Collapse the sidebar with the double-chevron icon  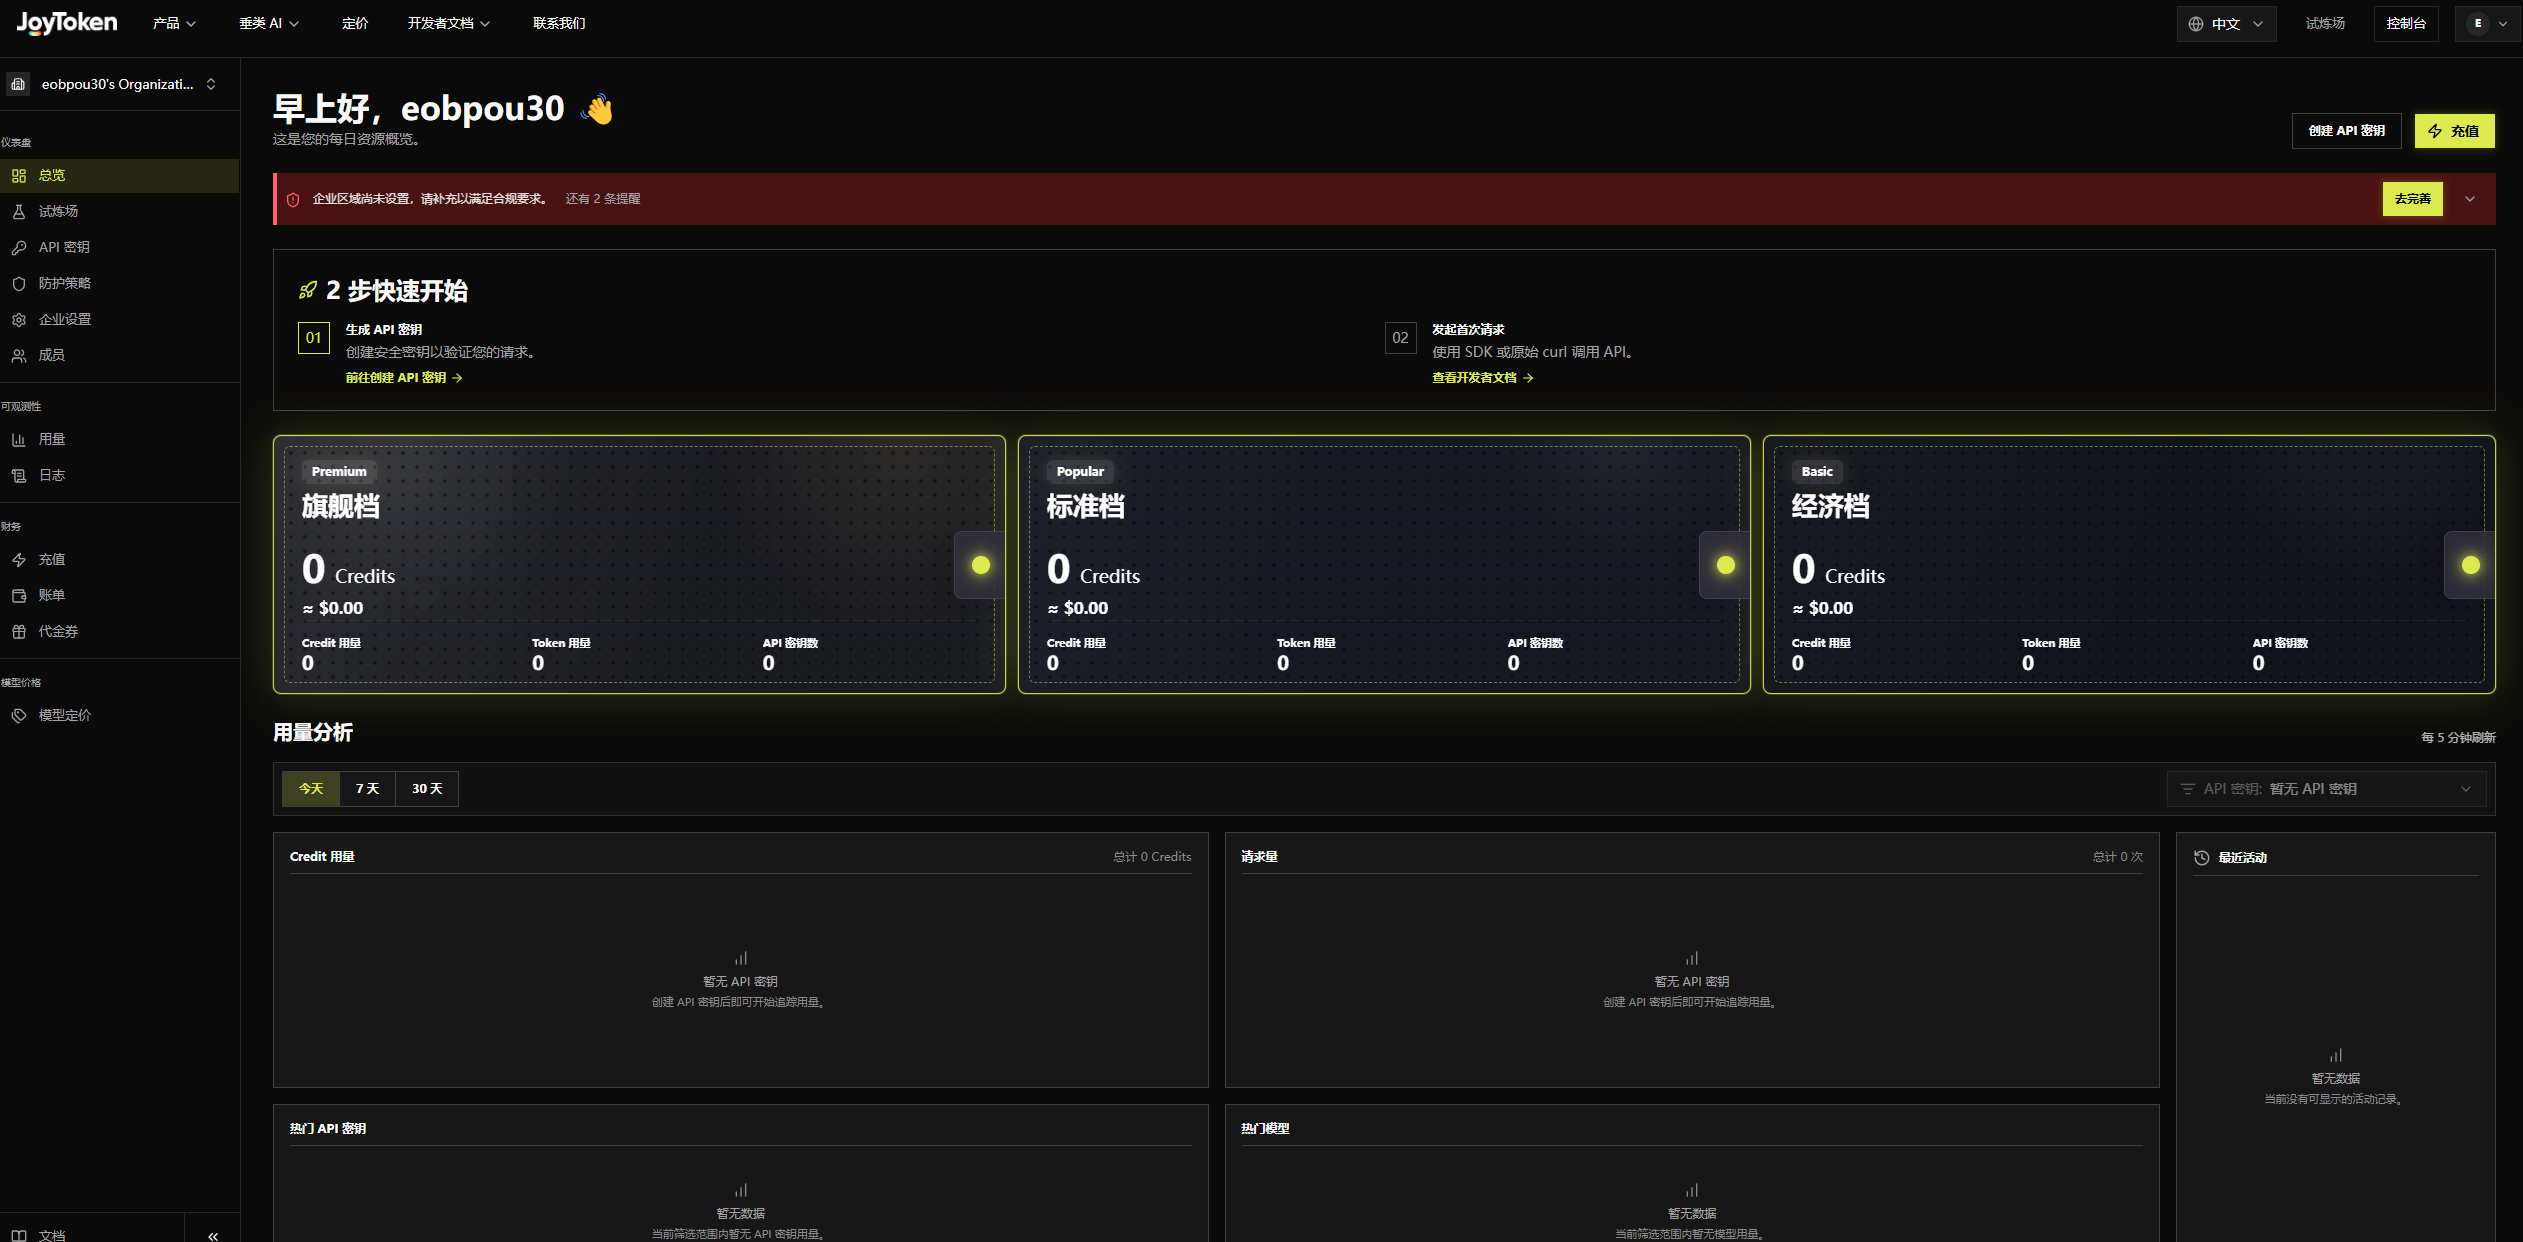[x=213, y=1236]
